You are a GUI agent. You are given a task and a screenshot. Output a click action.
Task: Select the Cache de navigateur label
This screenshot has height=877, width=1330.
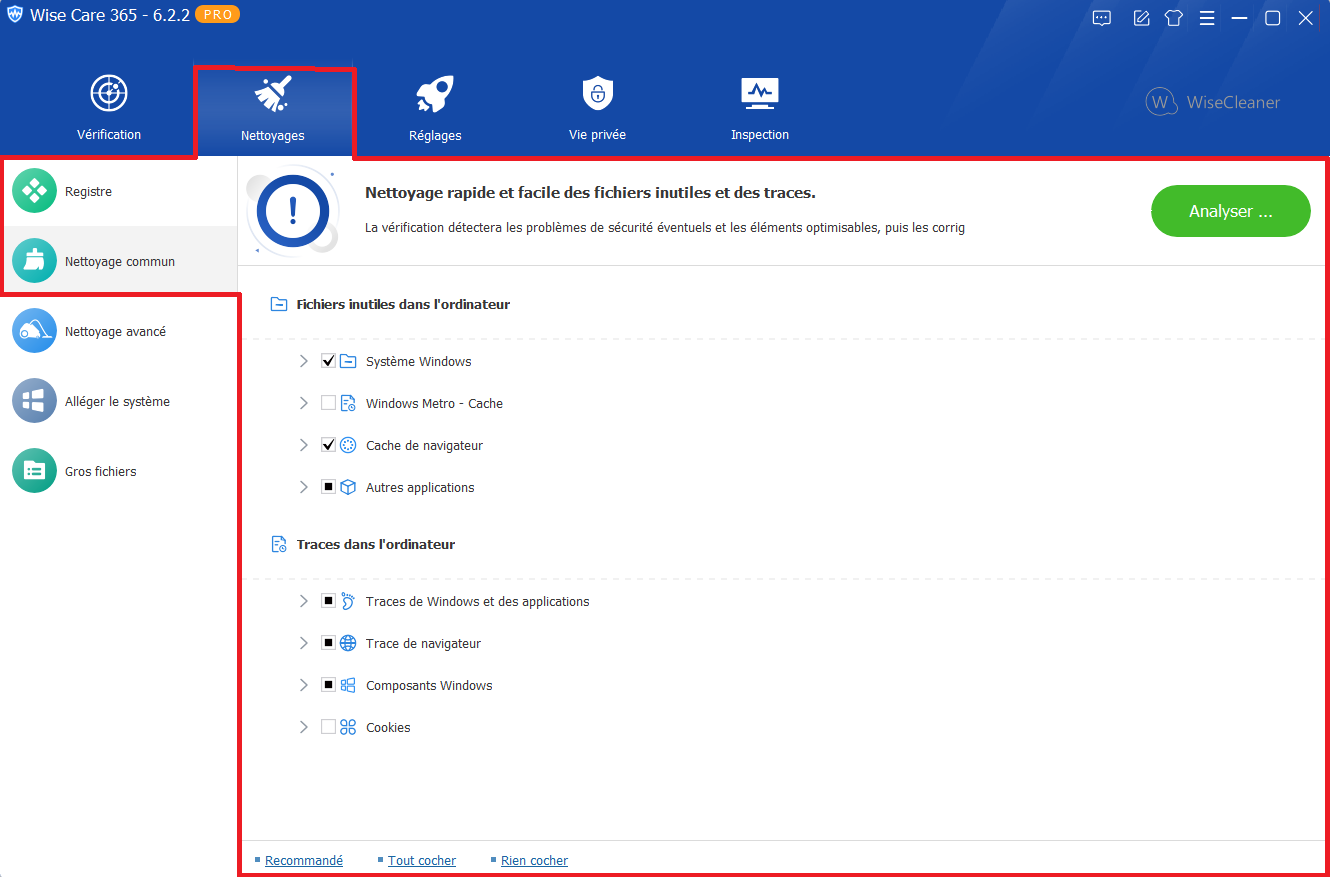point(424,445)
